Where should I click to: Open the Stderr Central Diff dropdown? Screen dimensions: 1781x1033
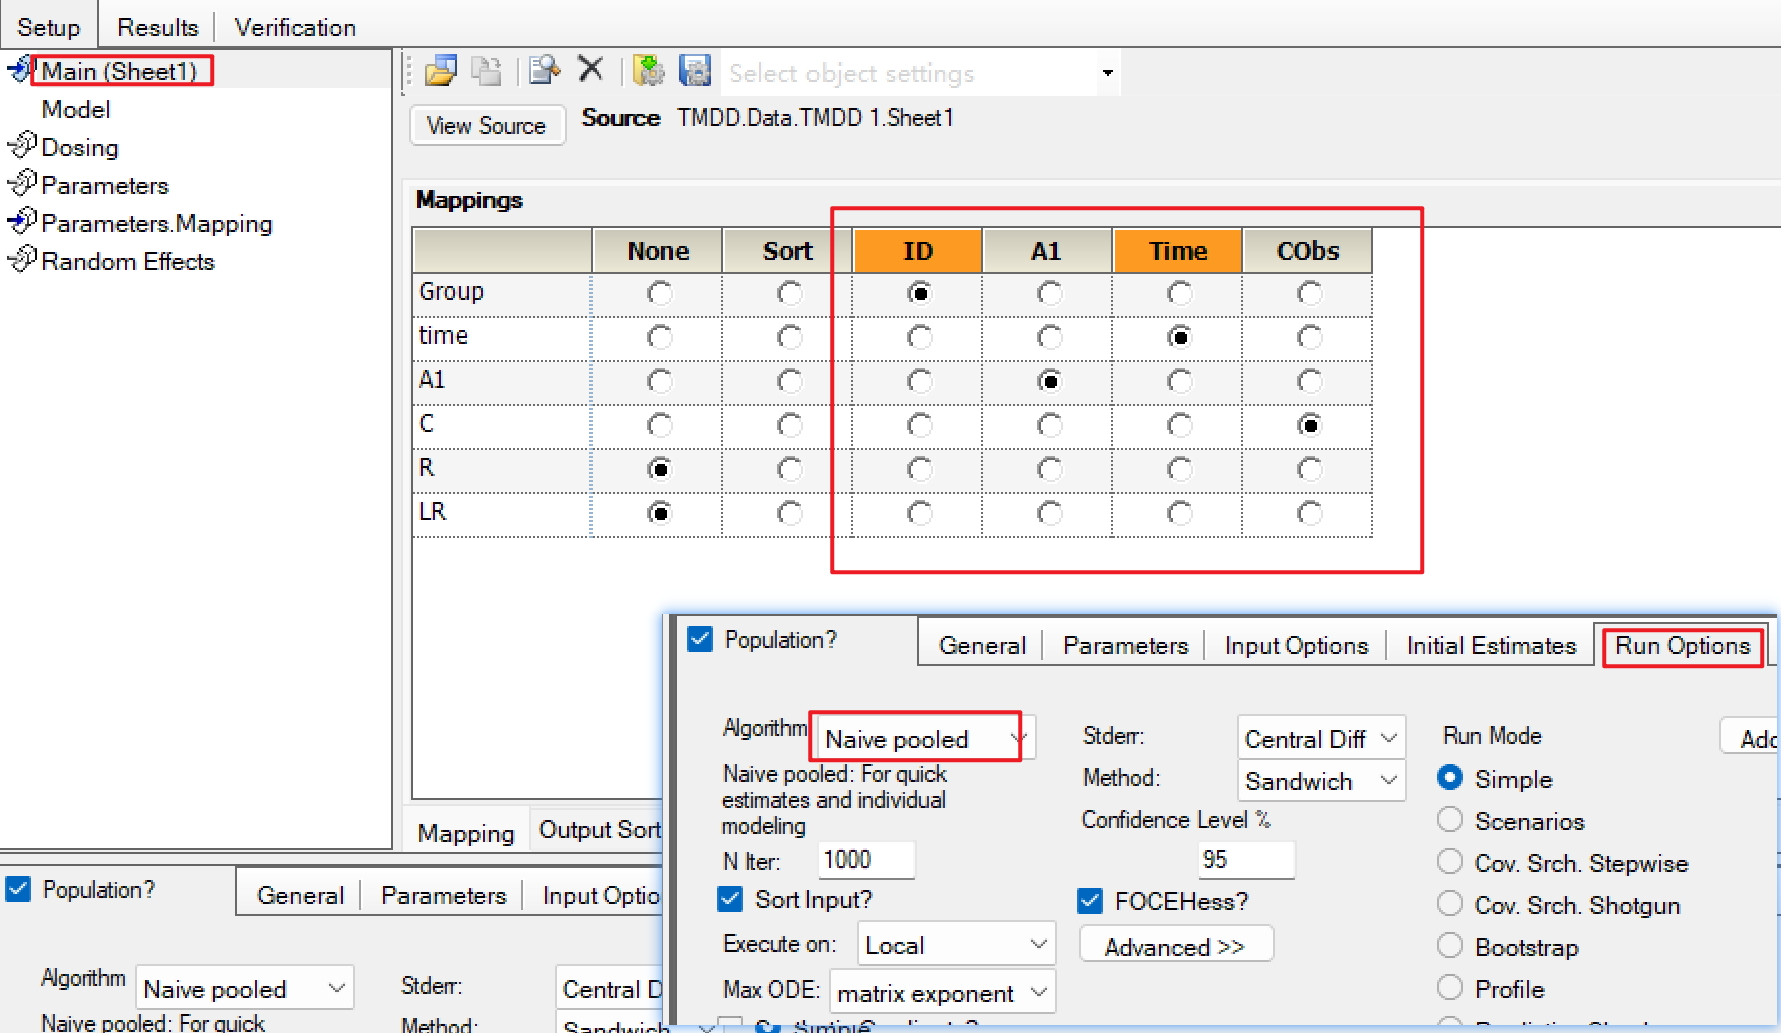point(1321,738)
